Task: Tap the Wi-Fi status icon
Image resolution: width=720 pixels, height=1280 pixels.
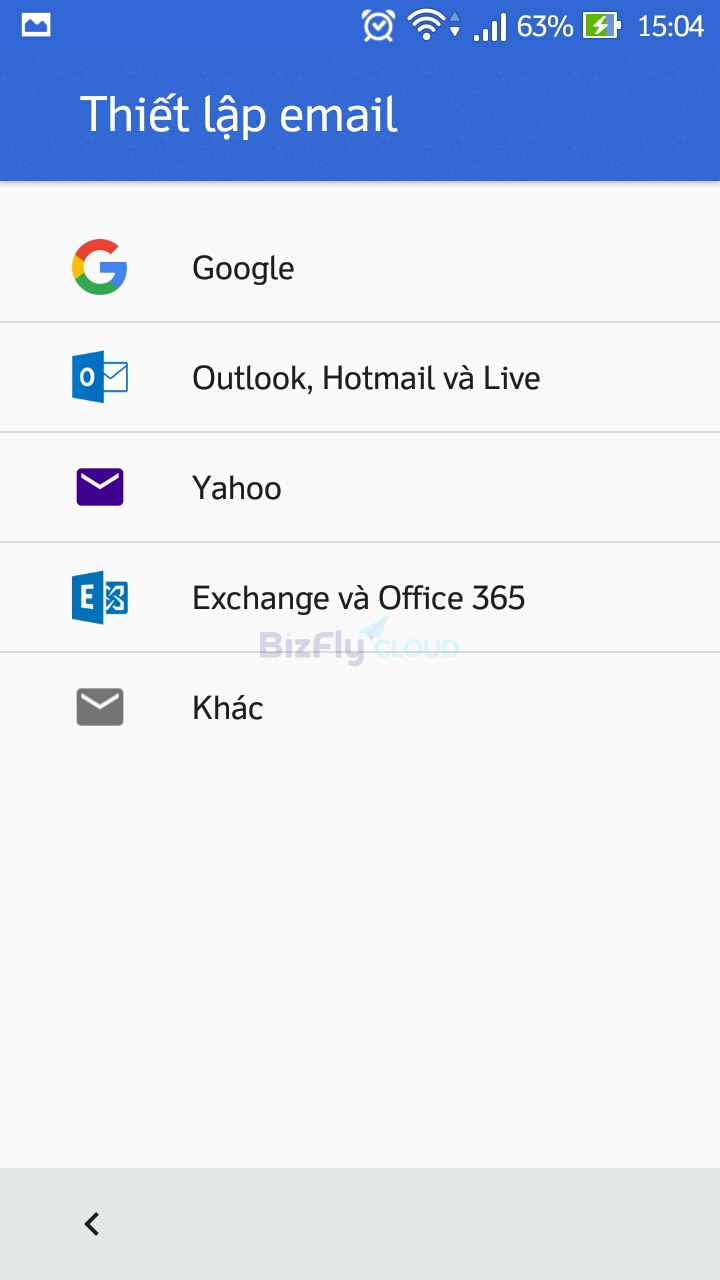Action: coord(434,25)
